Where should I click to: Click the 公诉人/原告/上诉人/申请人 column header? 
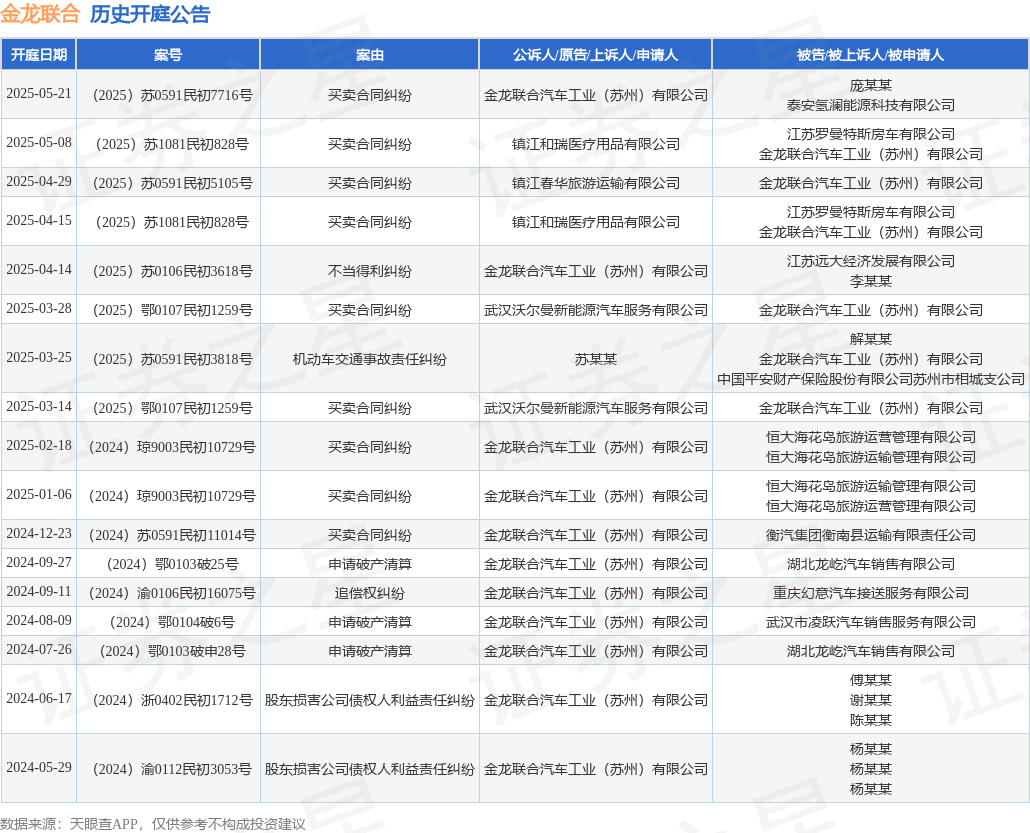pyautogui.click(x=596, y=55)
